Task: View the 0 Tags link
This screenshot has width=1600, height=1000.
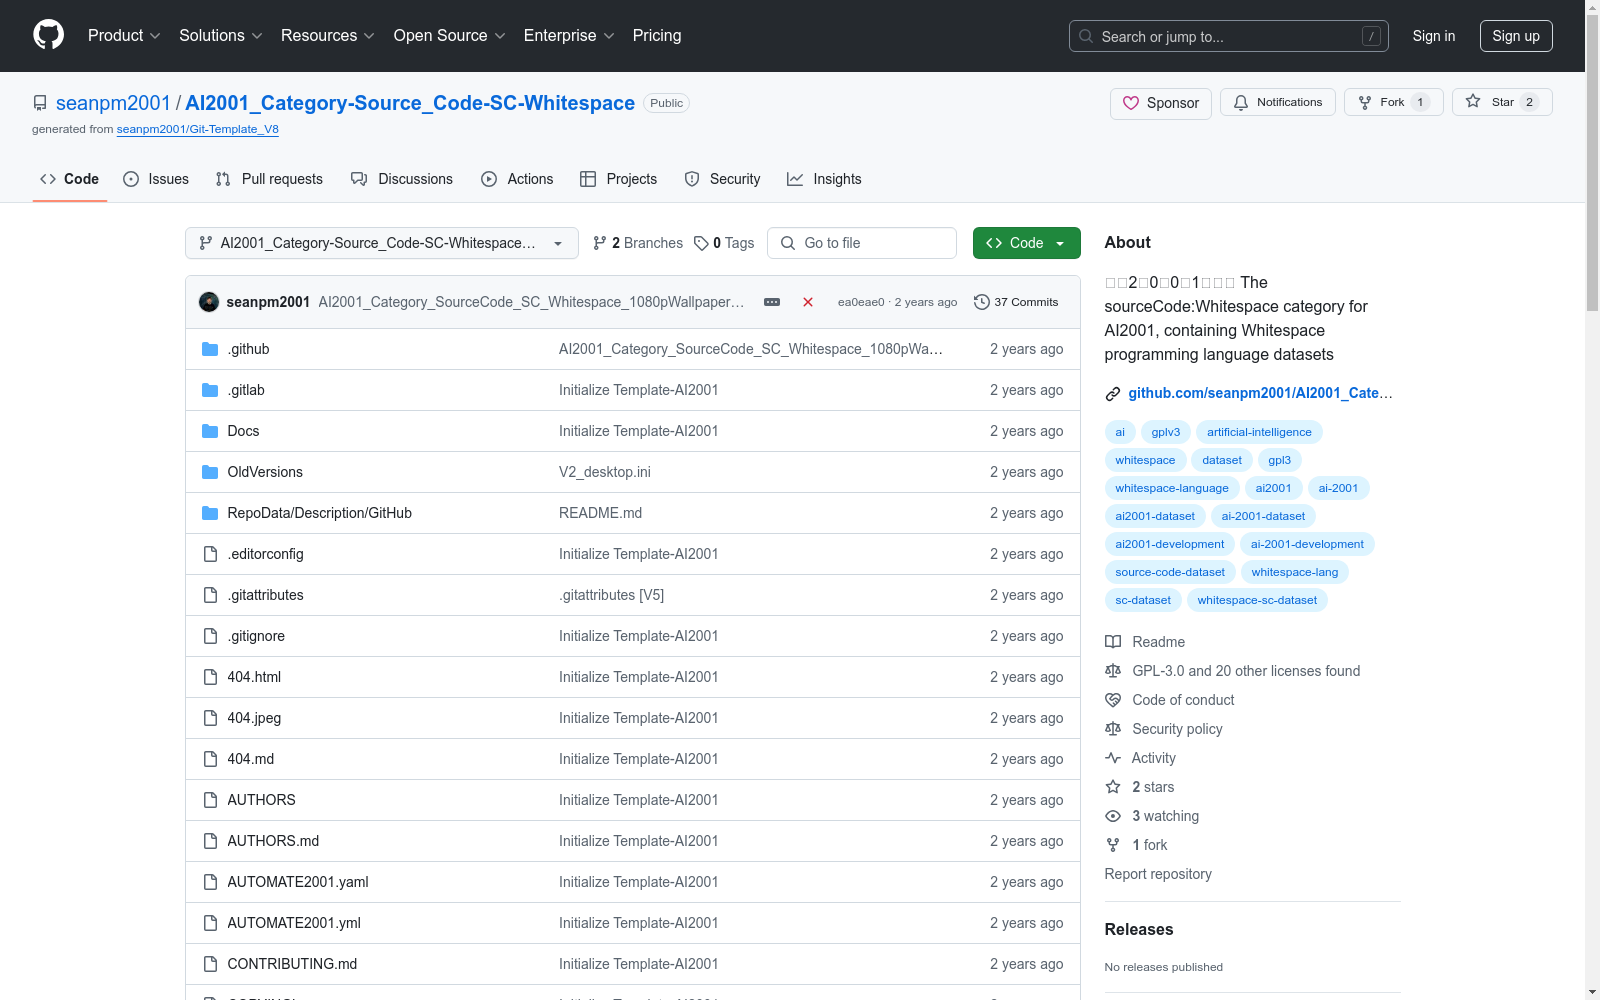Action: (725, 243)
